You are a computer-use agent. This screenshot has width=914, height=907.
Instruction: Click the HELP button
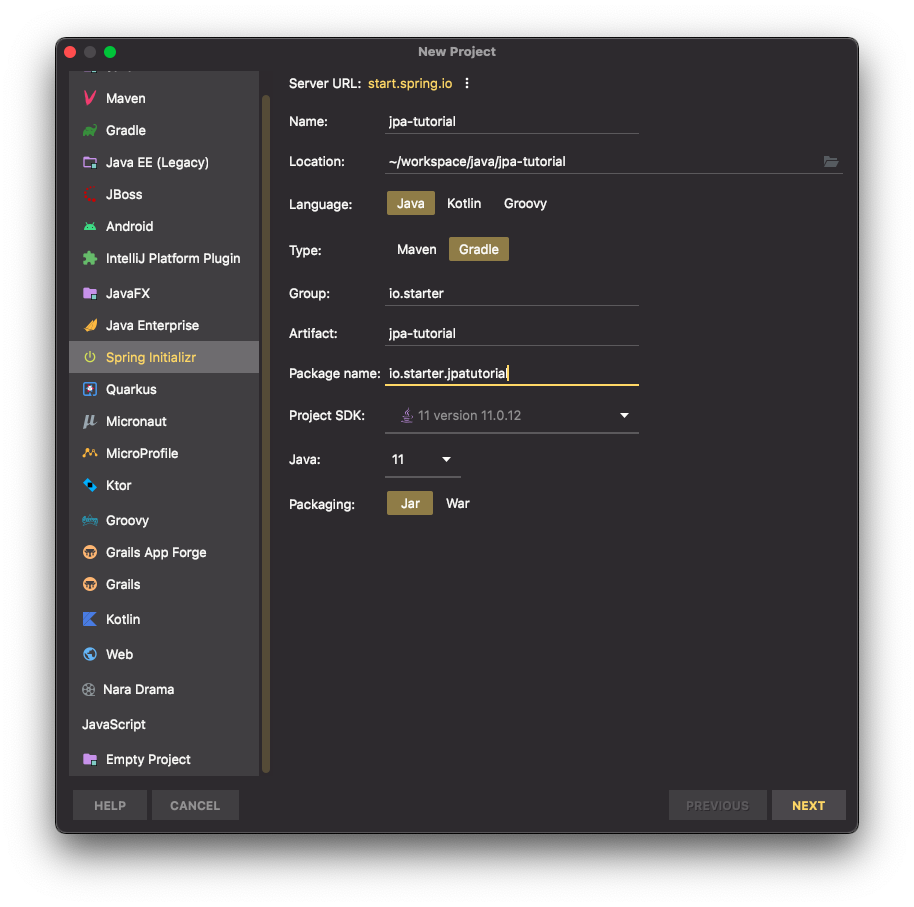click(x=110, y=806)
